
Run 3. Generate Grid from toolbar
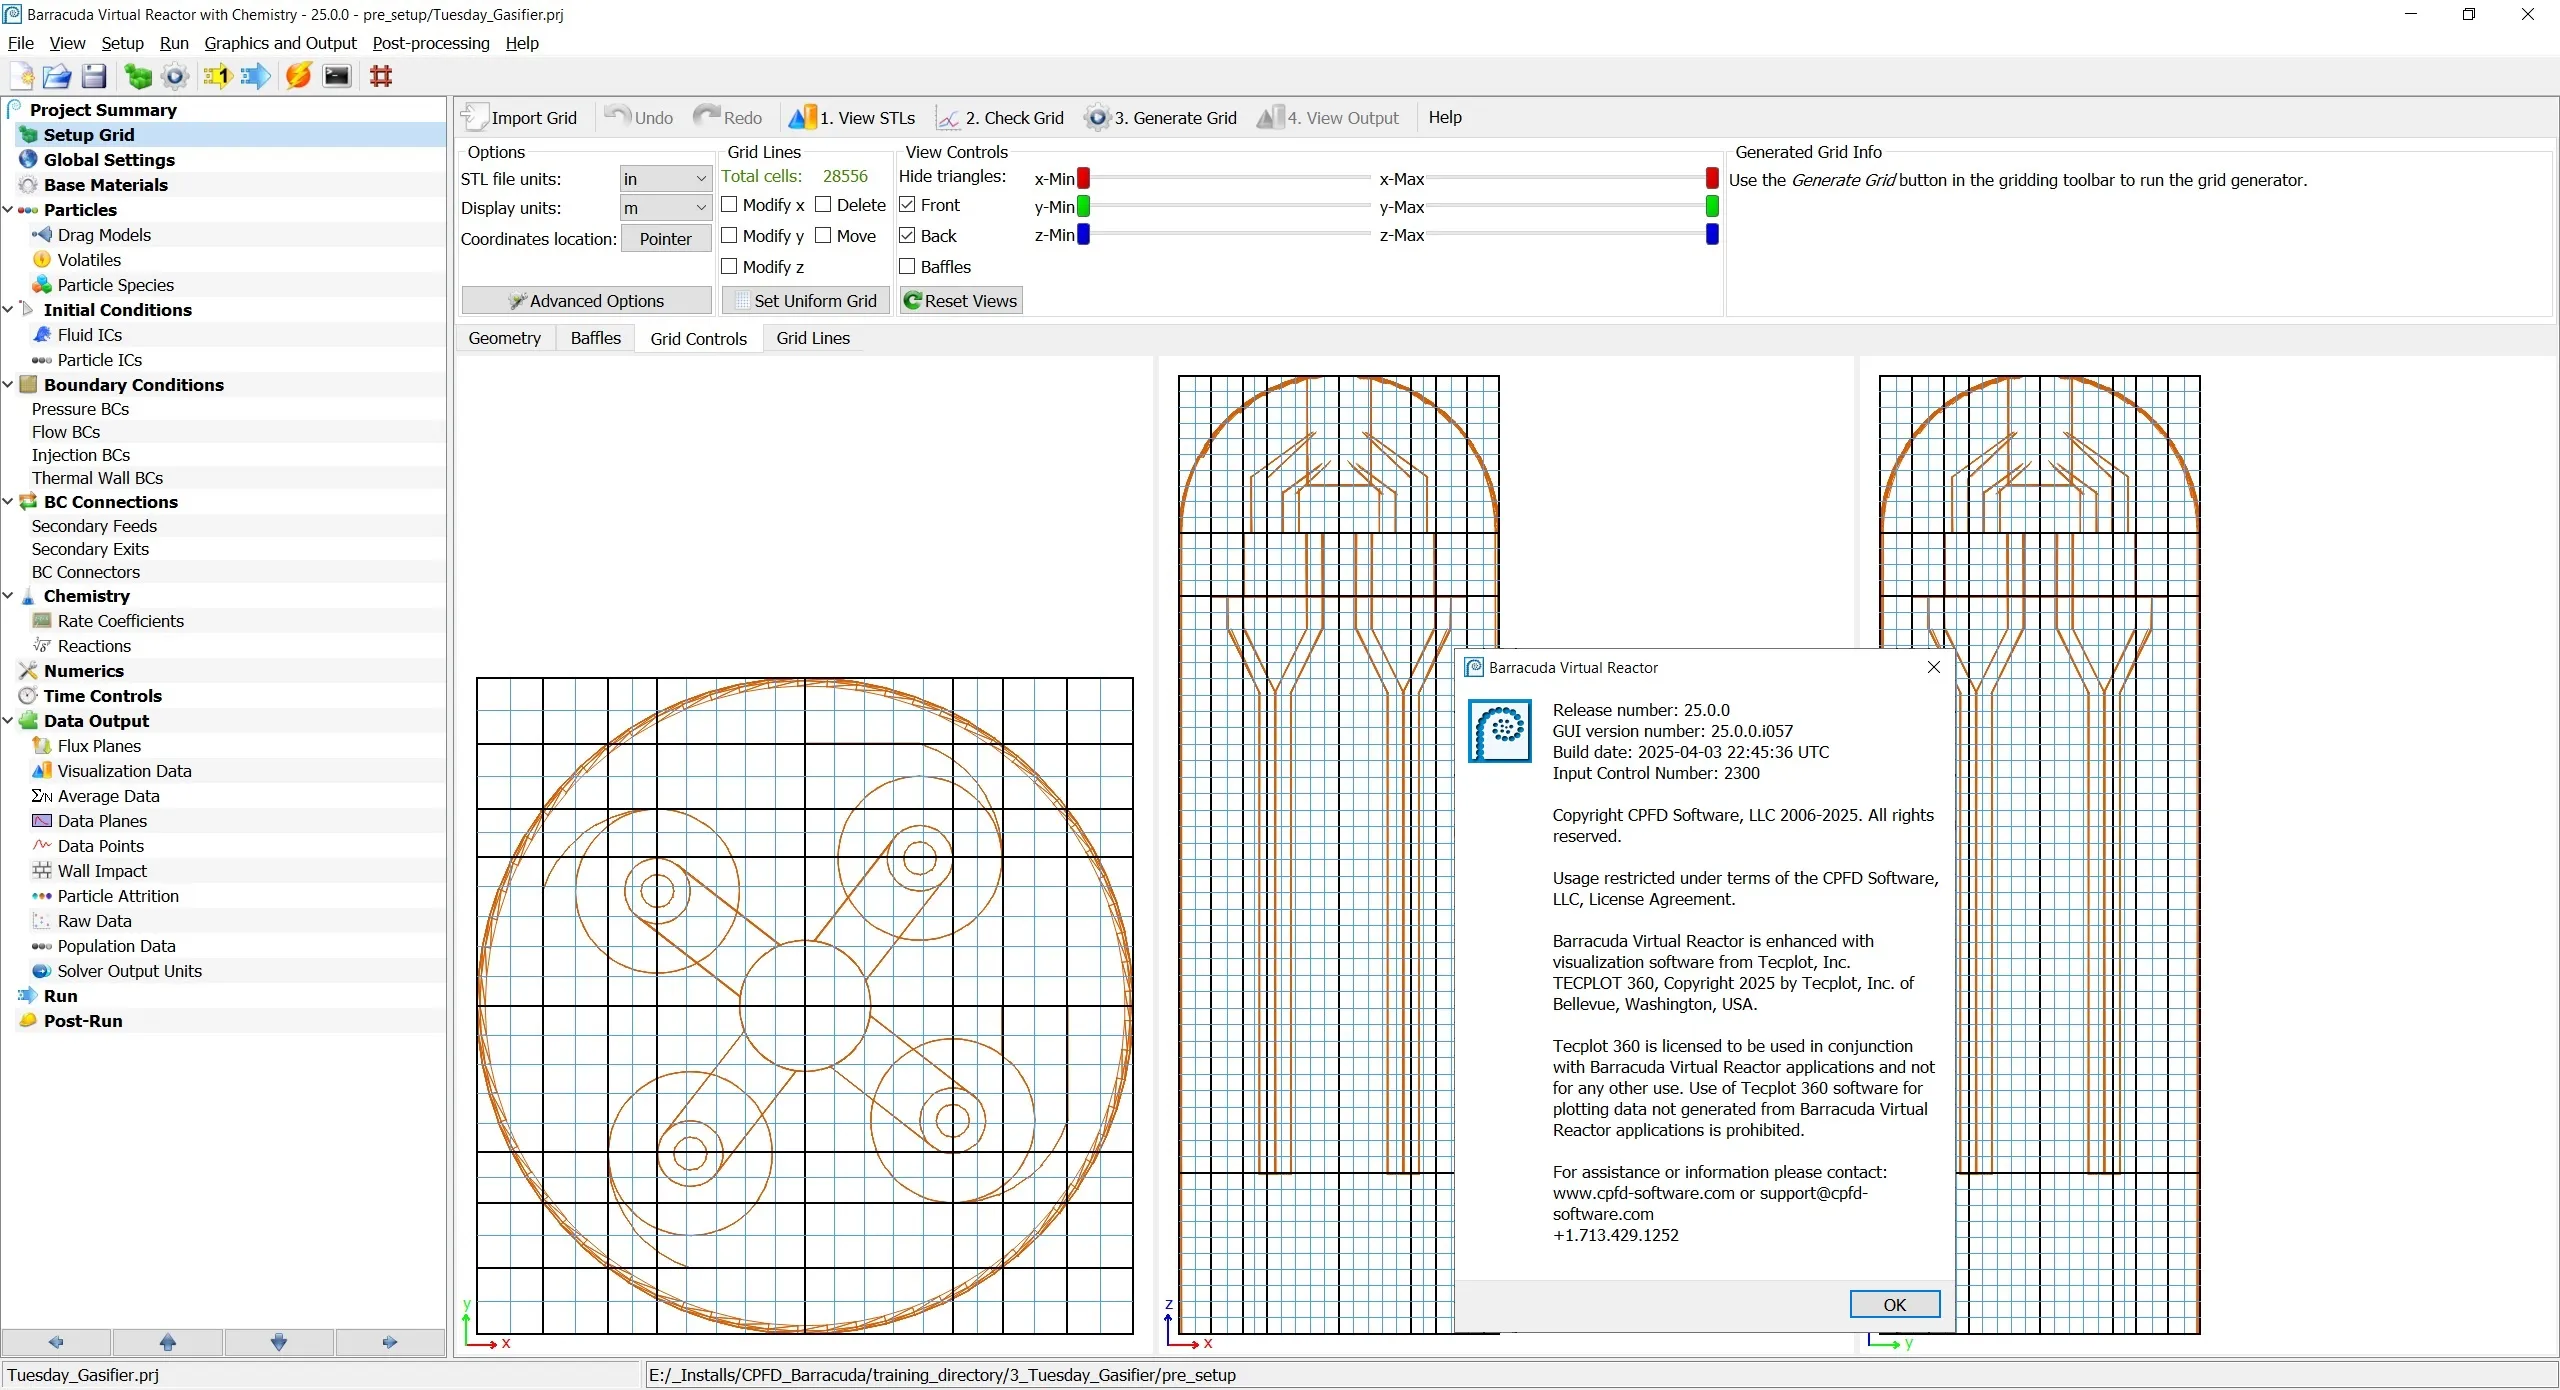1160,117
